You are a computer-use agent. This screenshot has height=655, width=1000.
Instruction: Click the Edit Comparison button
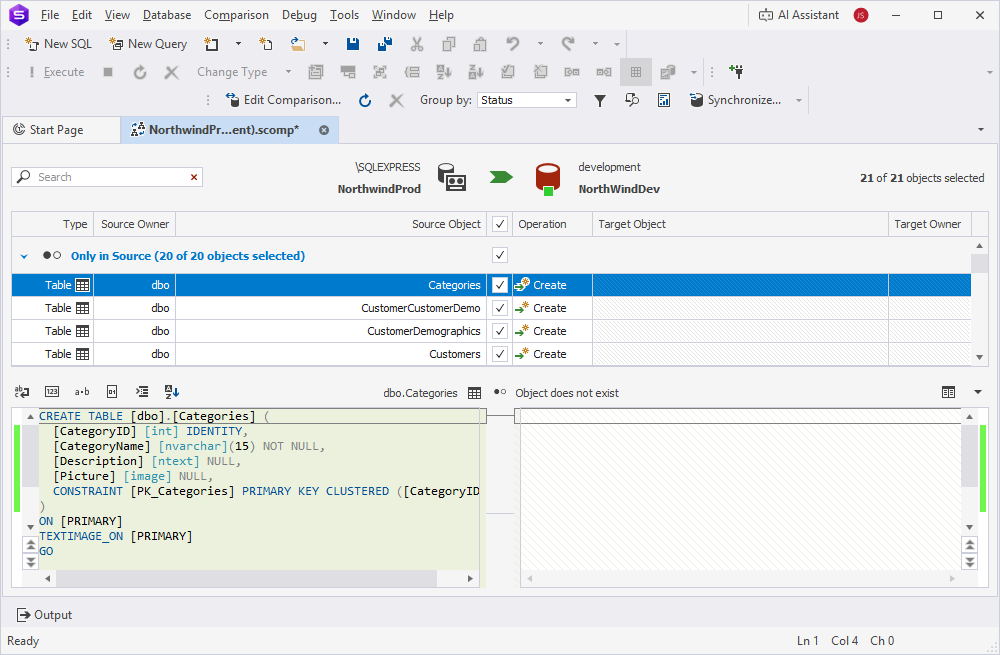coord(284,100)
